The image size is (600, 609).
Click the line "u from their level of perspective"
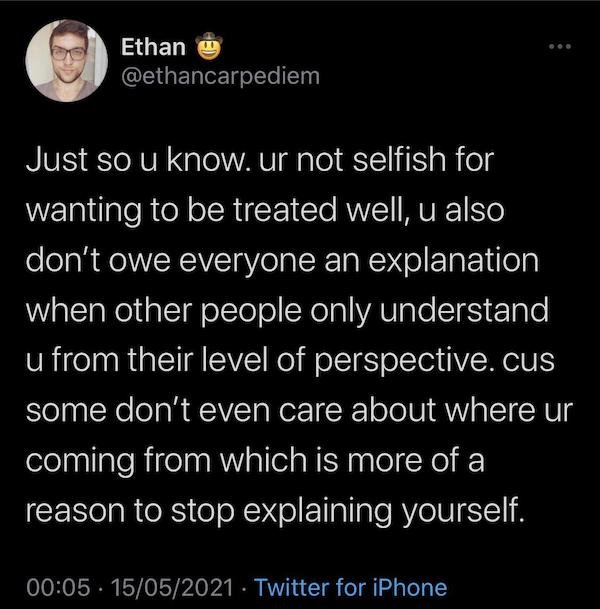(x=290, y=360)
